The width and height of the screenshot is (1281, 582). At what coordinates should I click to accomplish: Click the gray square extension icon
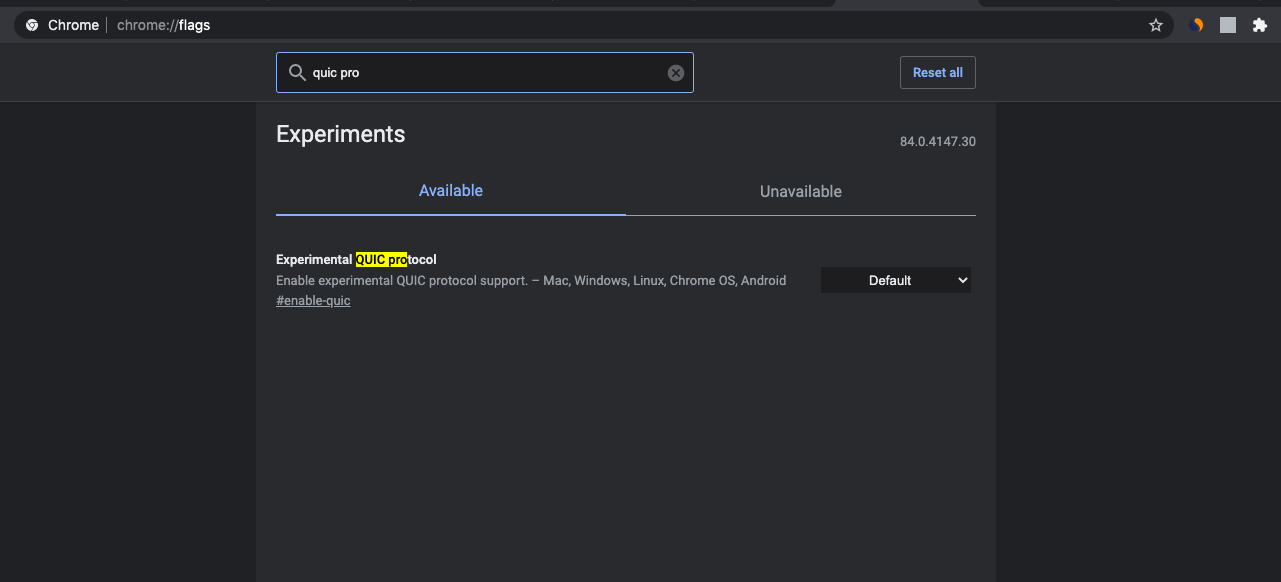tap(1228, 25)
